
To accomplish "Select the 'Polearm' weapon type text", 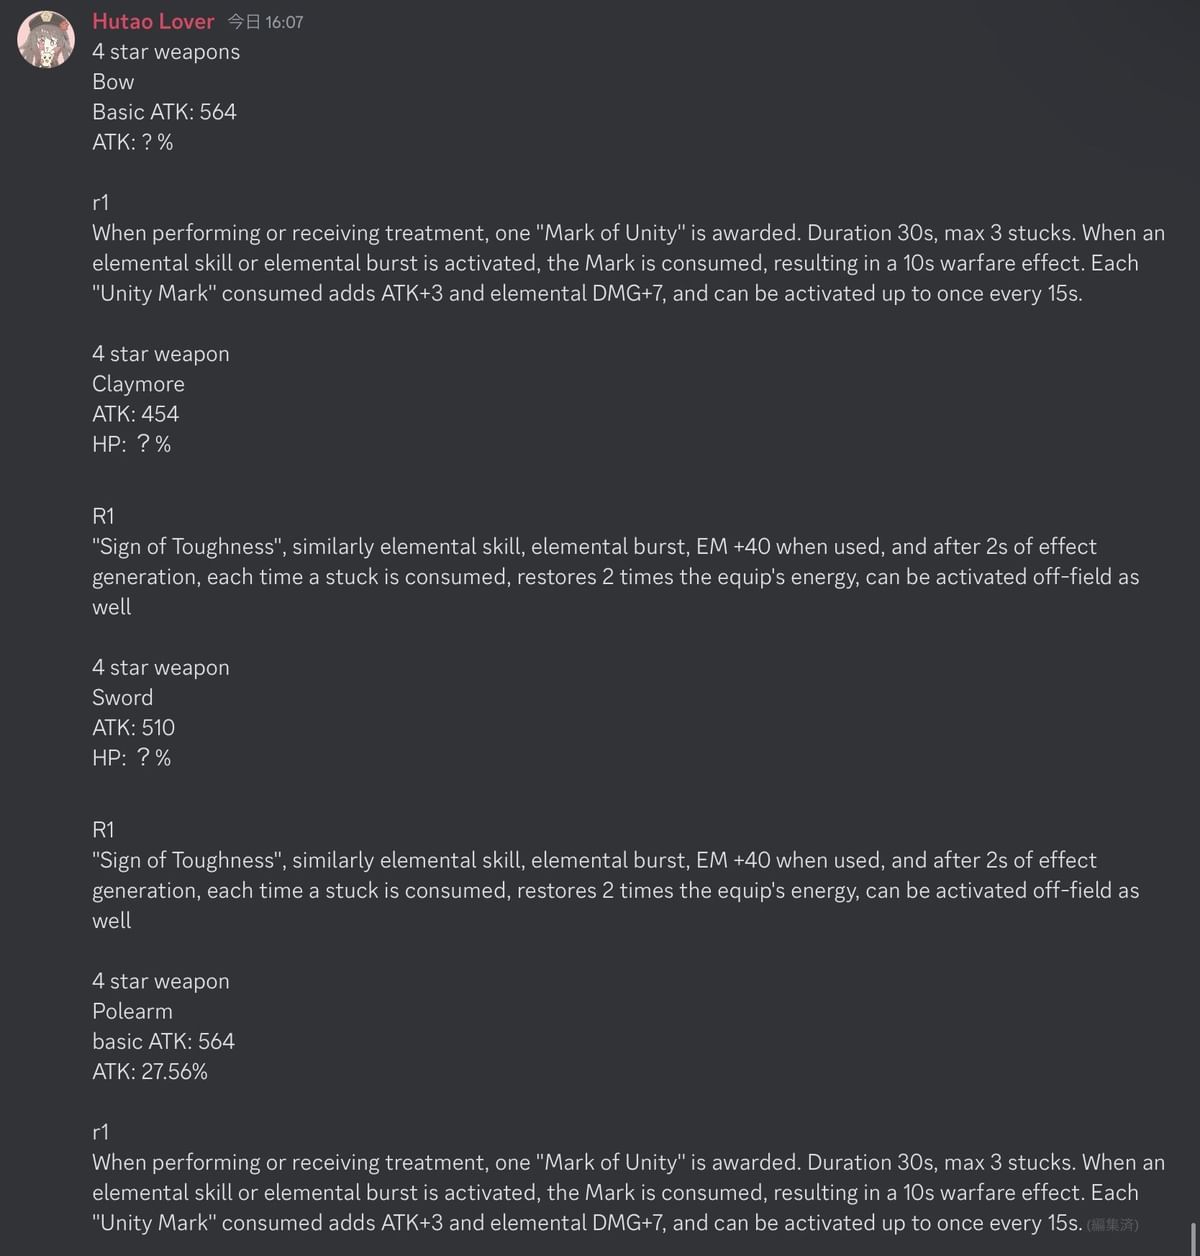I will (x=132, y=1011).
